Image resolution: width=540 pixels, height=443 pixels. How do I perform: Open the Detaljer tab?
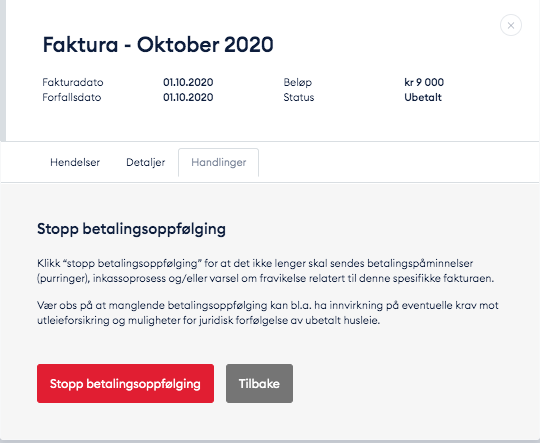click(146, 162)
